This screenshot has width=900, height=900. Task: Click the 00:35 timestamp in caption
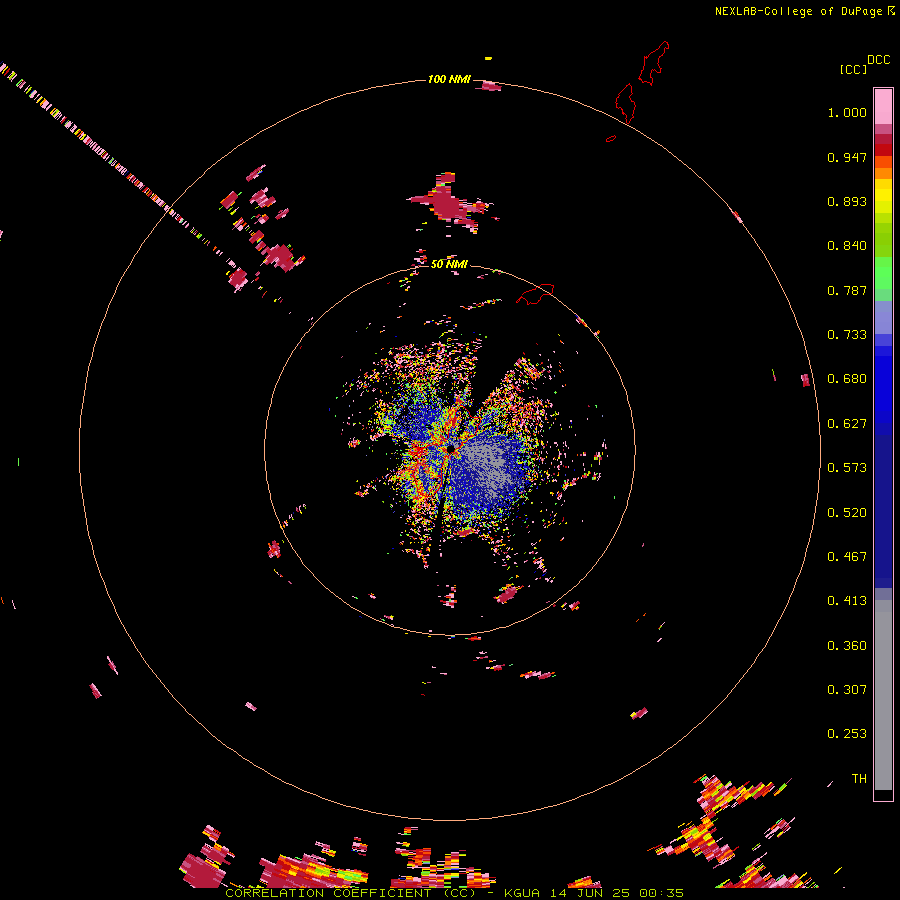click(x=661, y=893)
